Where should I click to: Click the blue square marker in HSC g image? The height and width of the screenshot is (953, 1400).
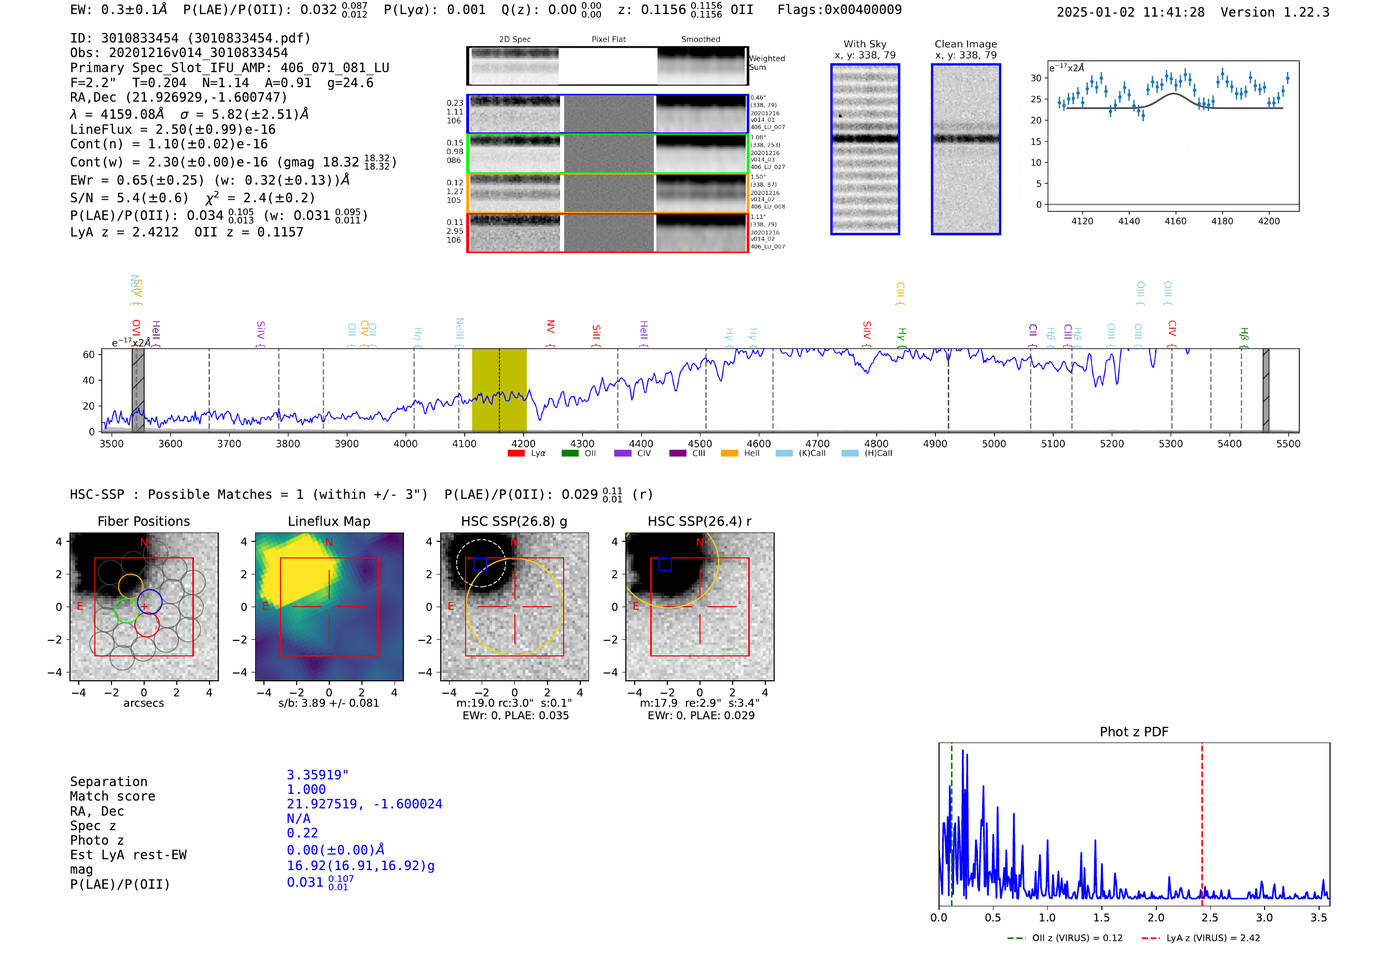(x=480, y=564)
